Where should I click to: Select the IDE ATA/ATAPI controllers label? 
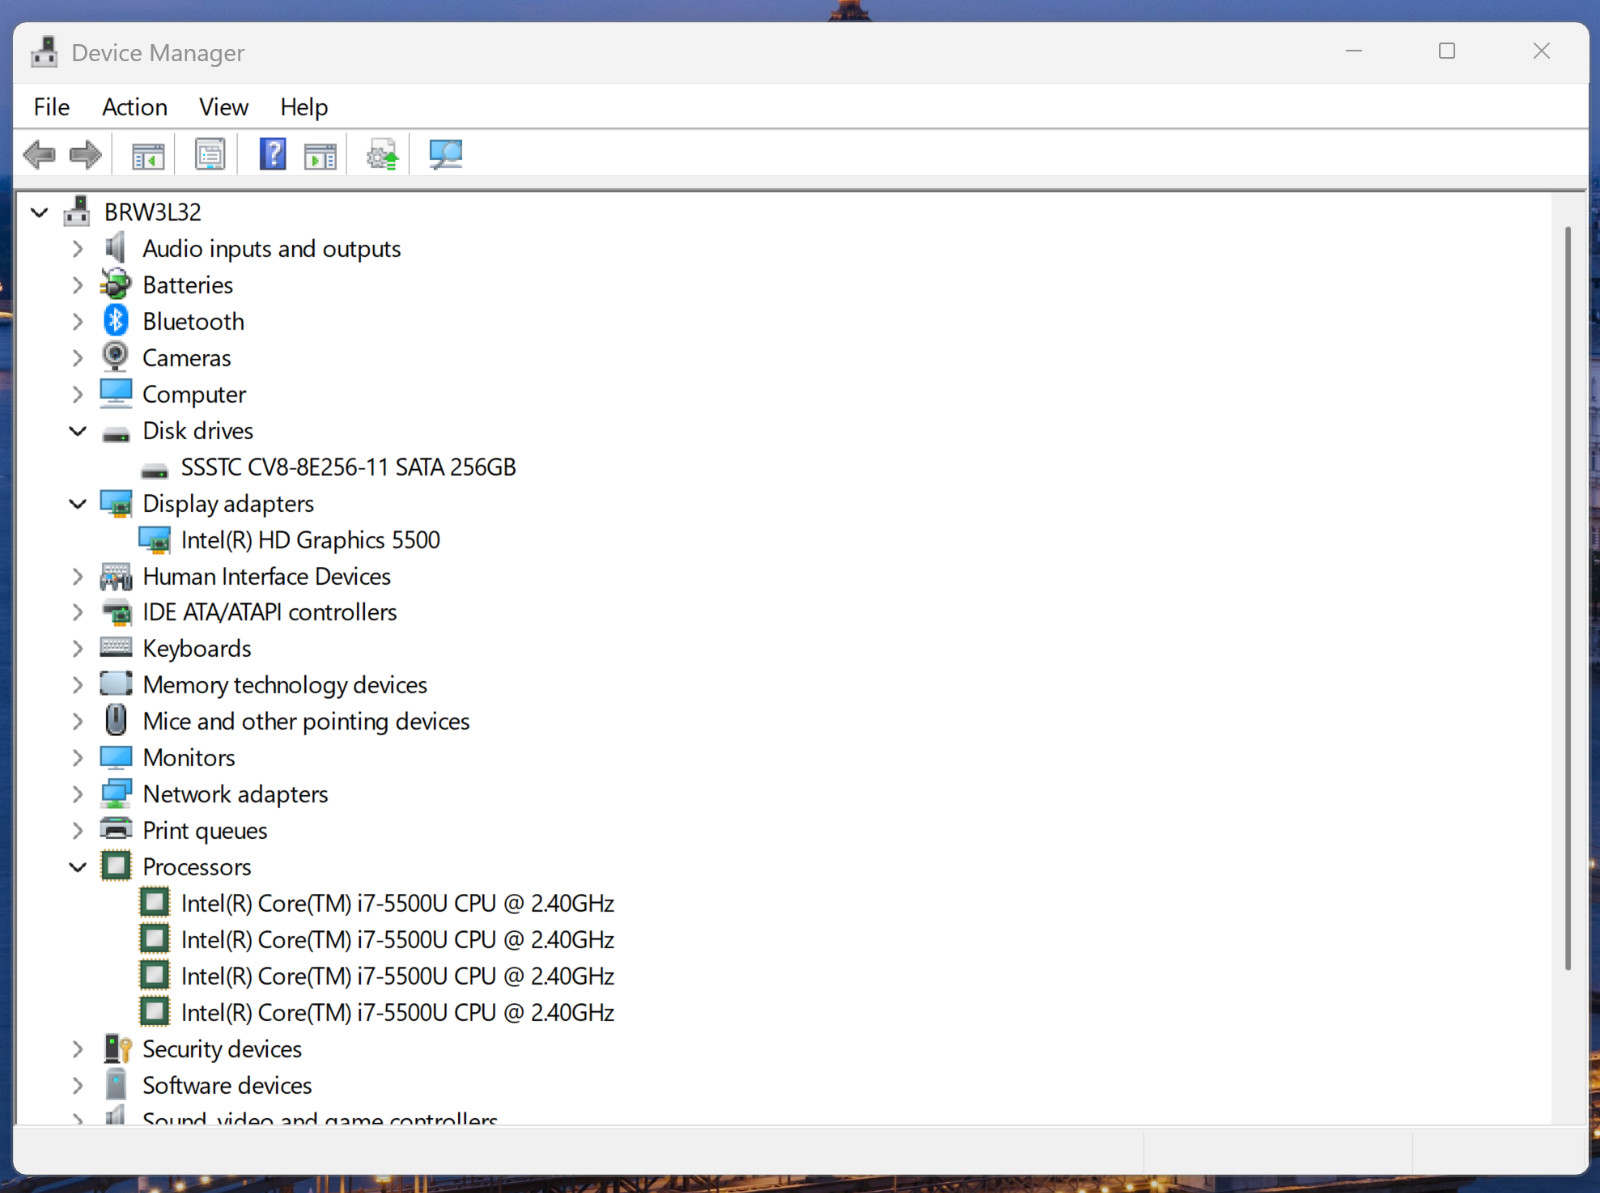tap(270, 612)
